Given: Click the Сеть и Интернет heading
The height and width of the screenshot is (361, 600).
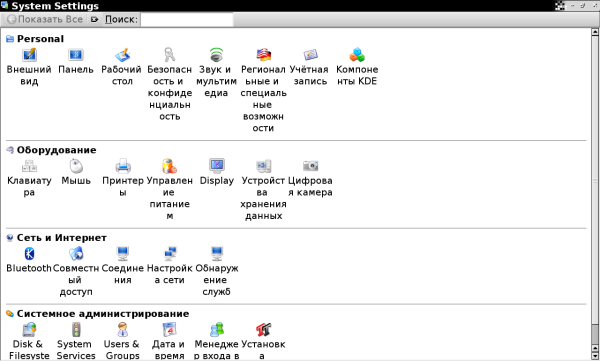Looking at the screenshot, I should (x=62, y=238).
